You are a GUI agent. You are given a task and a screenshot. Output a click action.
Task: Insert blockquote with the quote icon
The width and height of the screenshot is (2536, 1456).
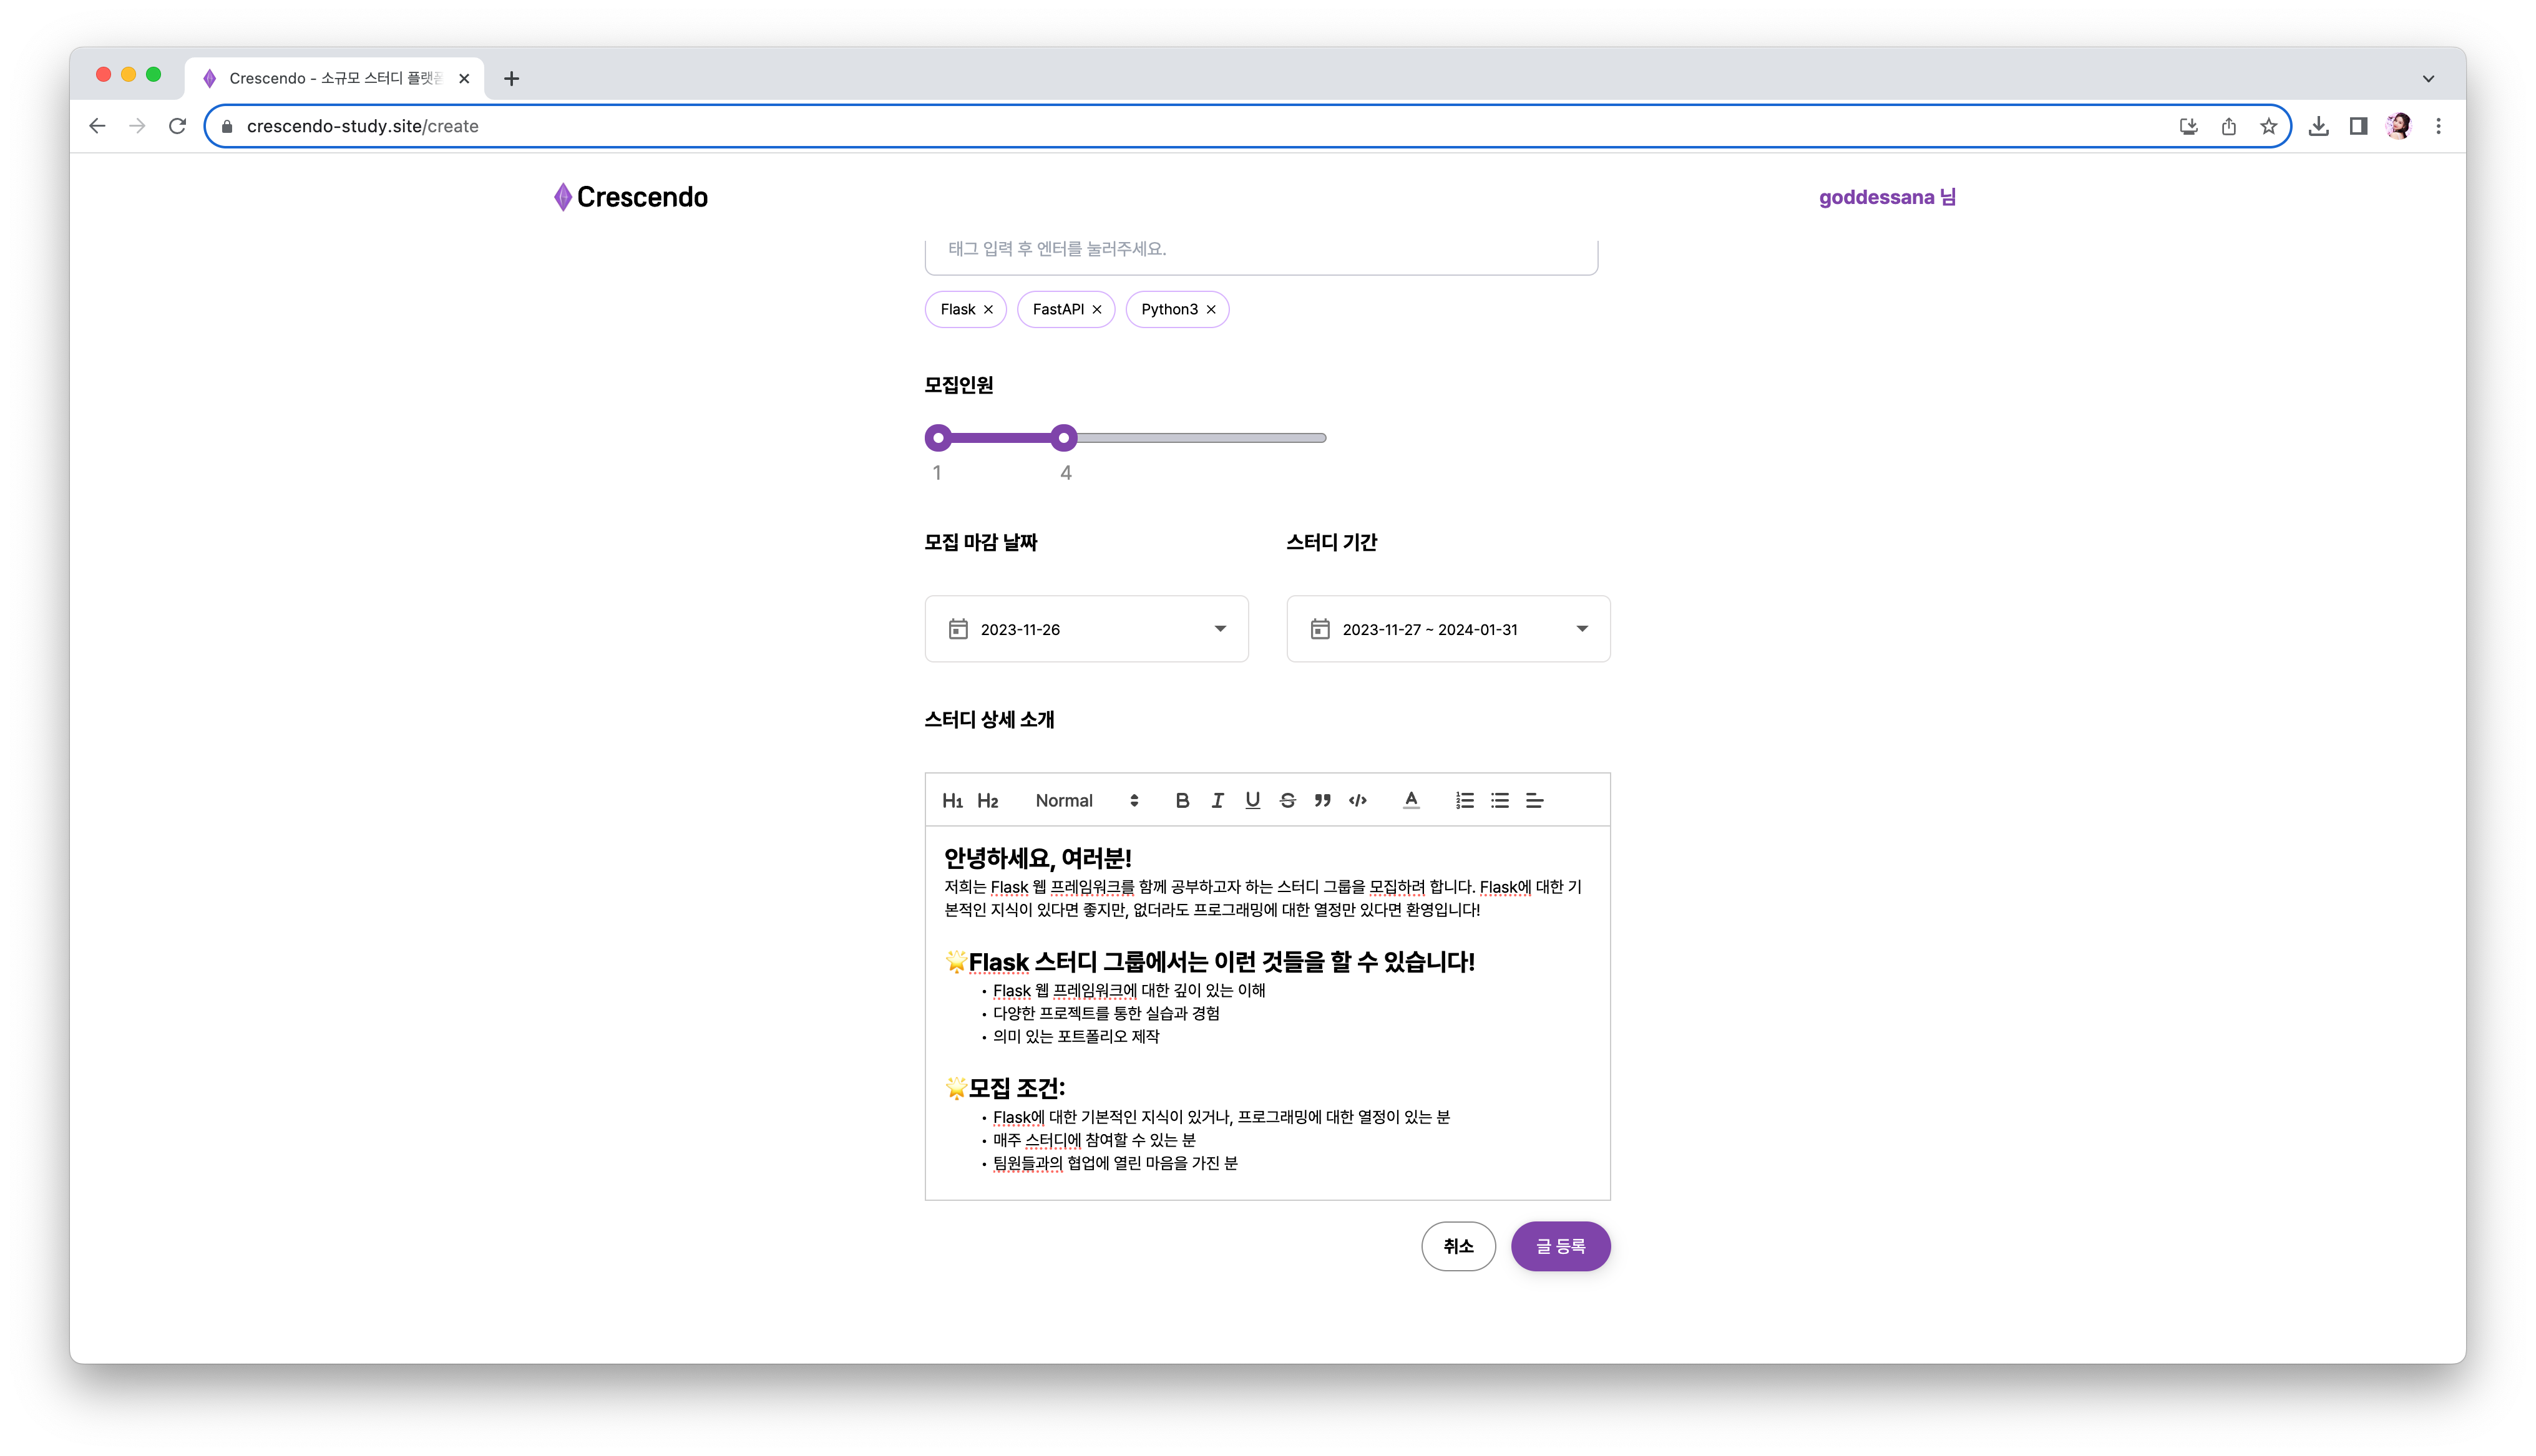click(x=1322, y=800)
